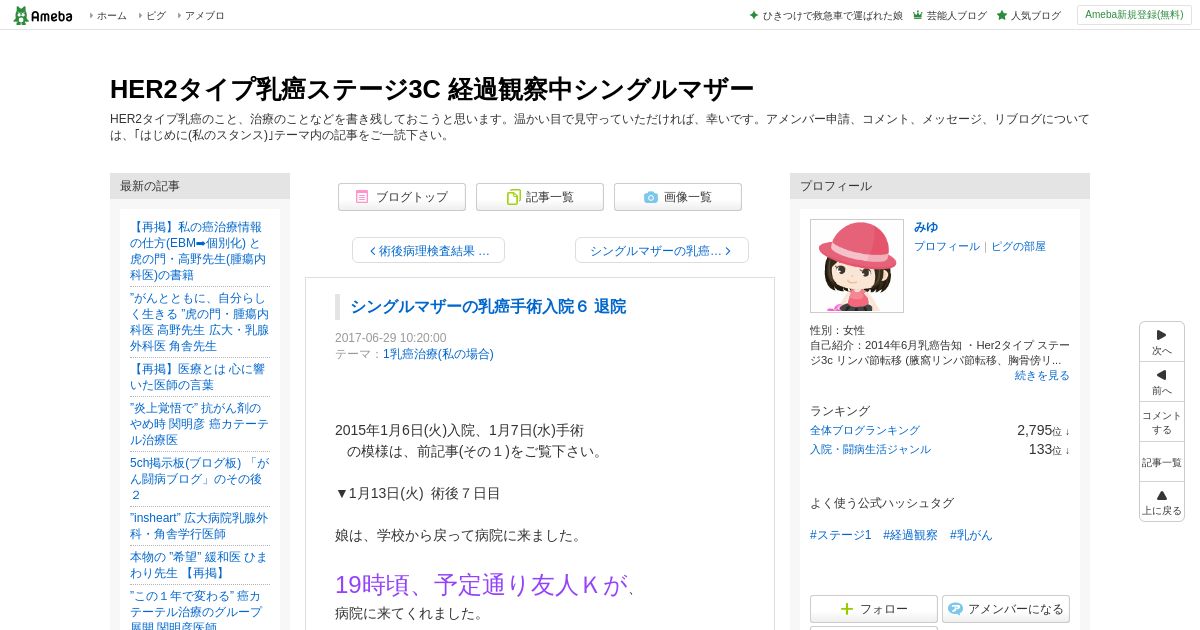Screen dimensions: 1200x630
Task: Click the pink page icon in ブログトップ
Action: coord(362,197)
